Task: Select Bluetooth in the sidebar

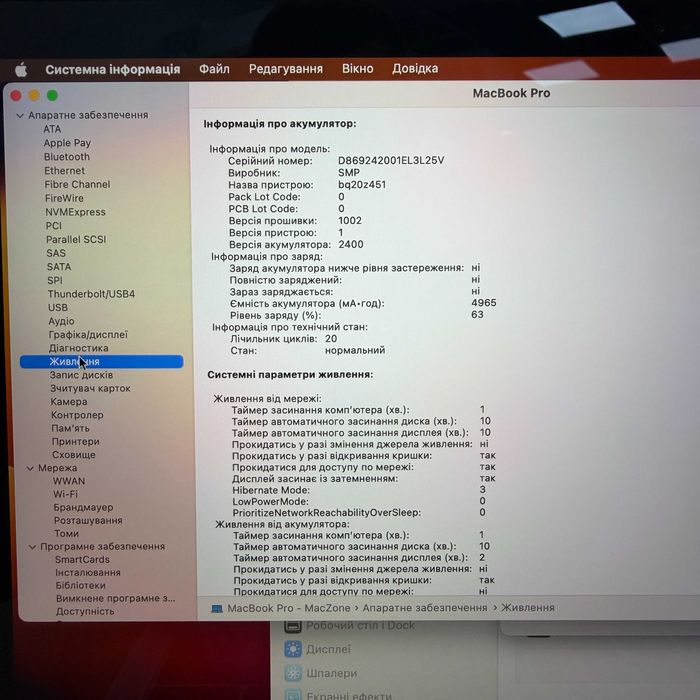Action: tap(67, 157)
